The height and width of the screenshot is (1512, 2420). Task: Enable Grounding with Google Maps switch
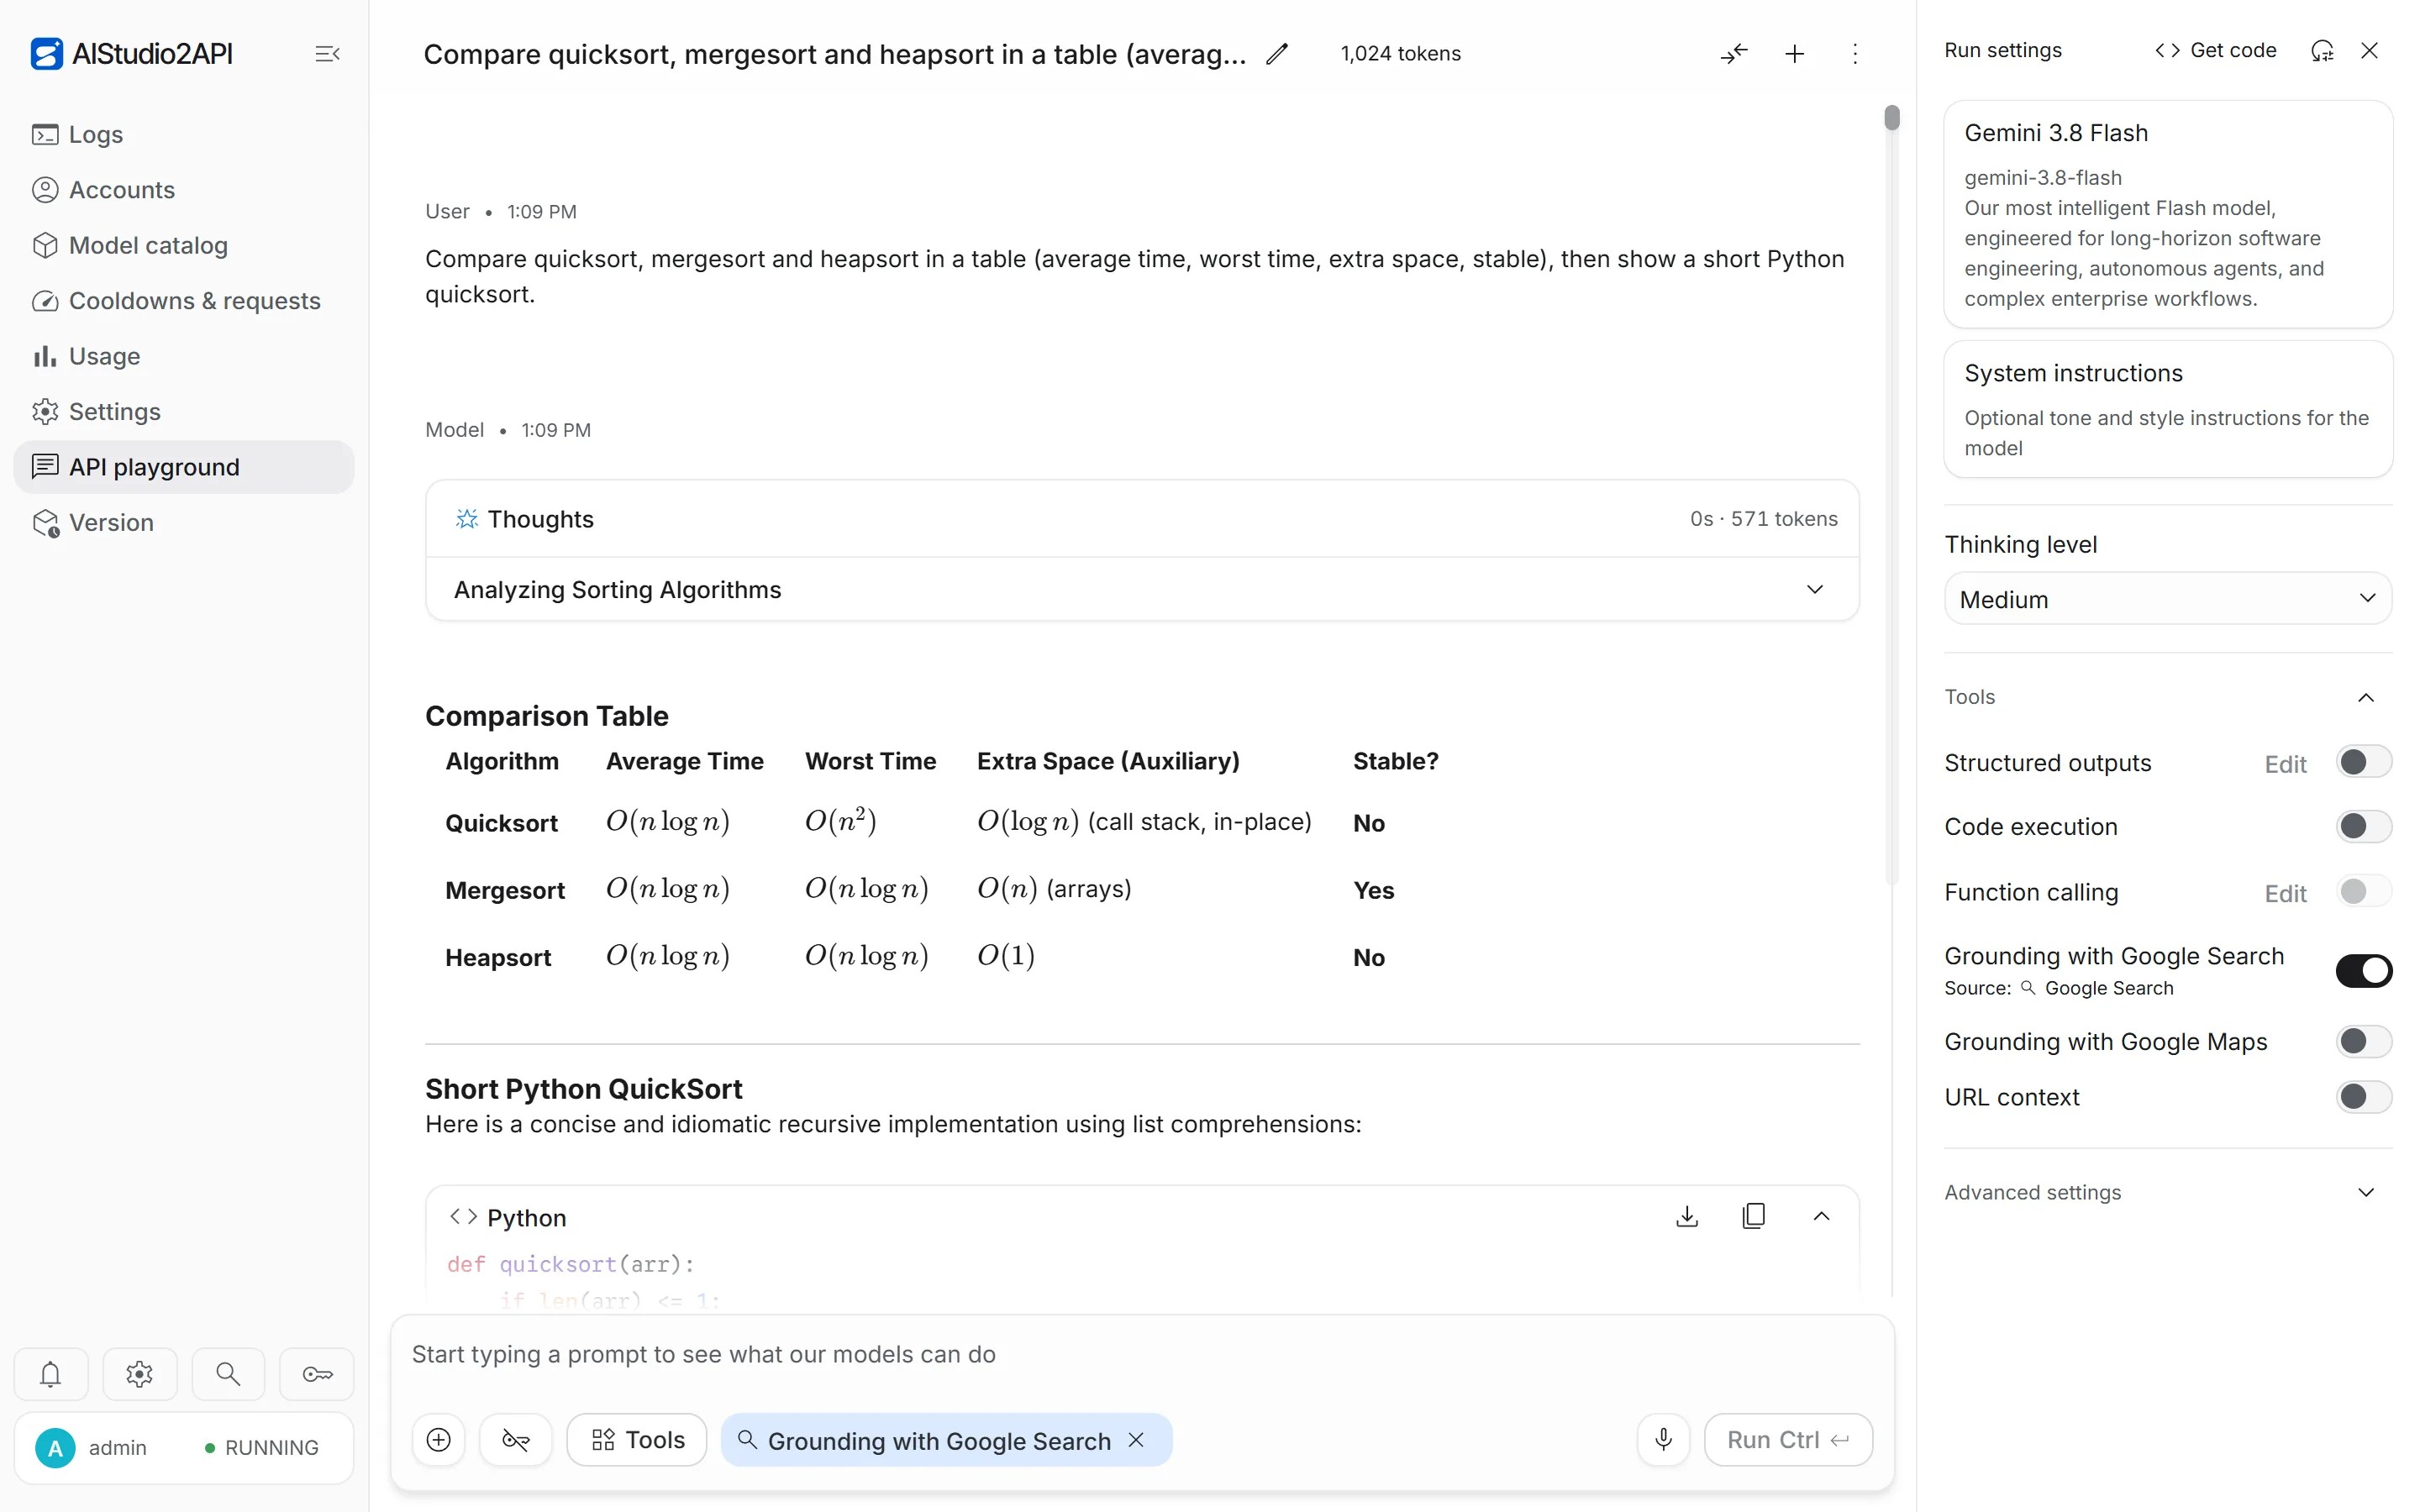[2364, 1041]
